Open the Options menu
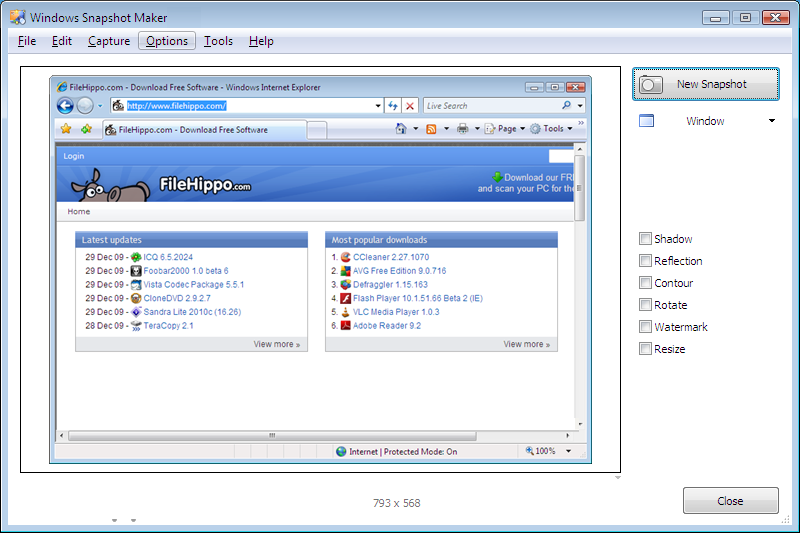The height and width of the screenshot is (533, 800). tap(167, 41)
